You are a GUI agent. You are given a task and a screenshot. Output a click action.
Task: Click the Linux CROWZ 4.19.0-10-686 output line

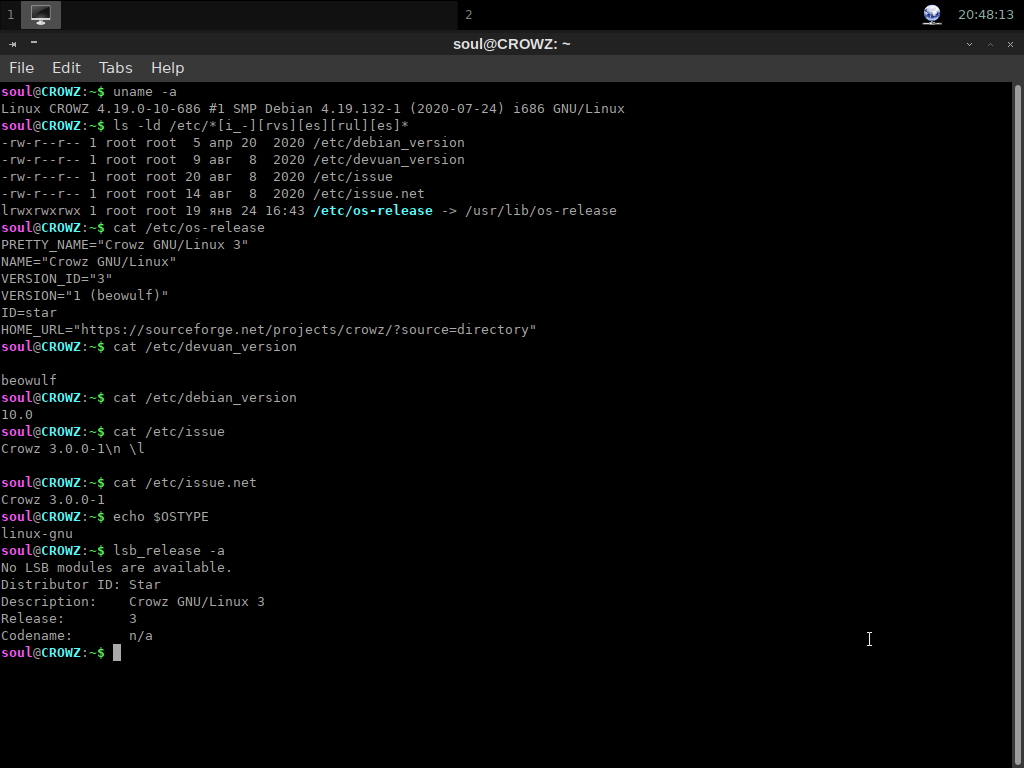[313, 109]
